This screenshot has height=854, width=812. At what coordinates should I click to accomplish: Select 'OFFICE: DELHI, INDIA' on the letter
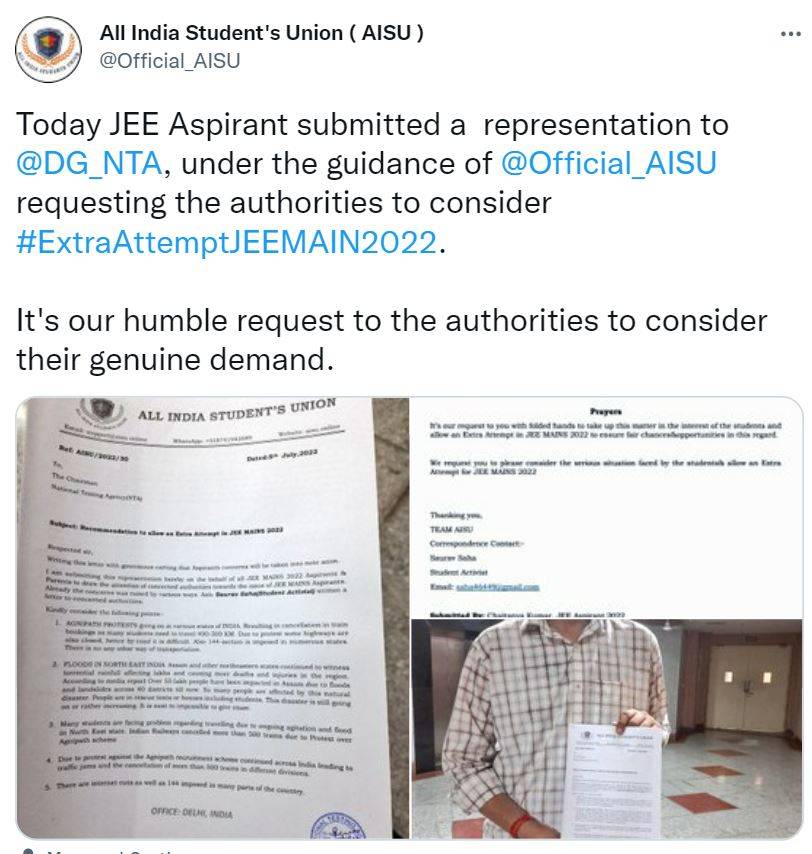tap(191, 813)
